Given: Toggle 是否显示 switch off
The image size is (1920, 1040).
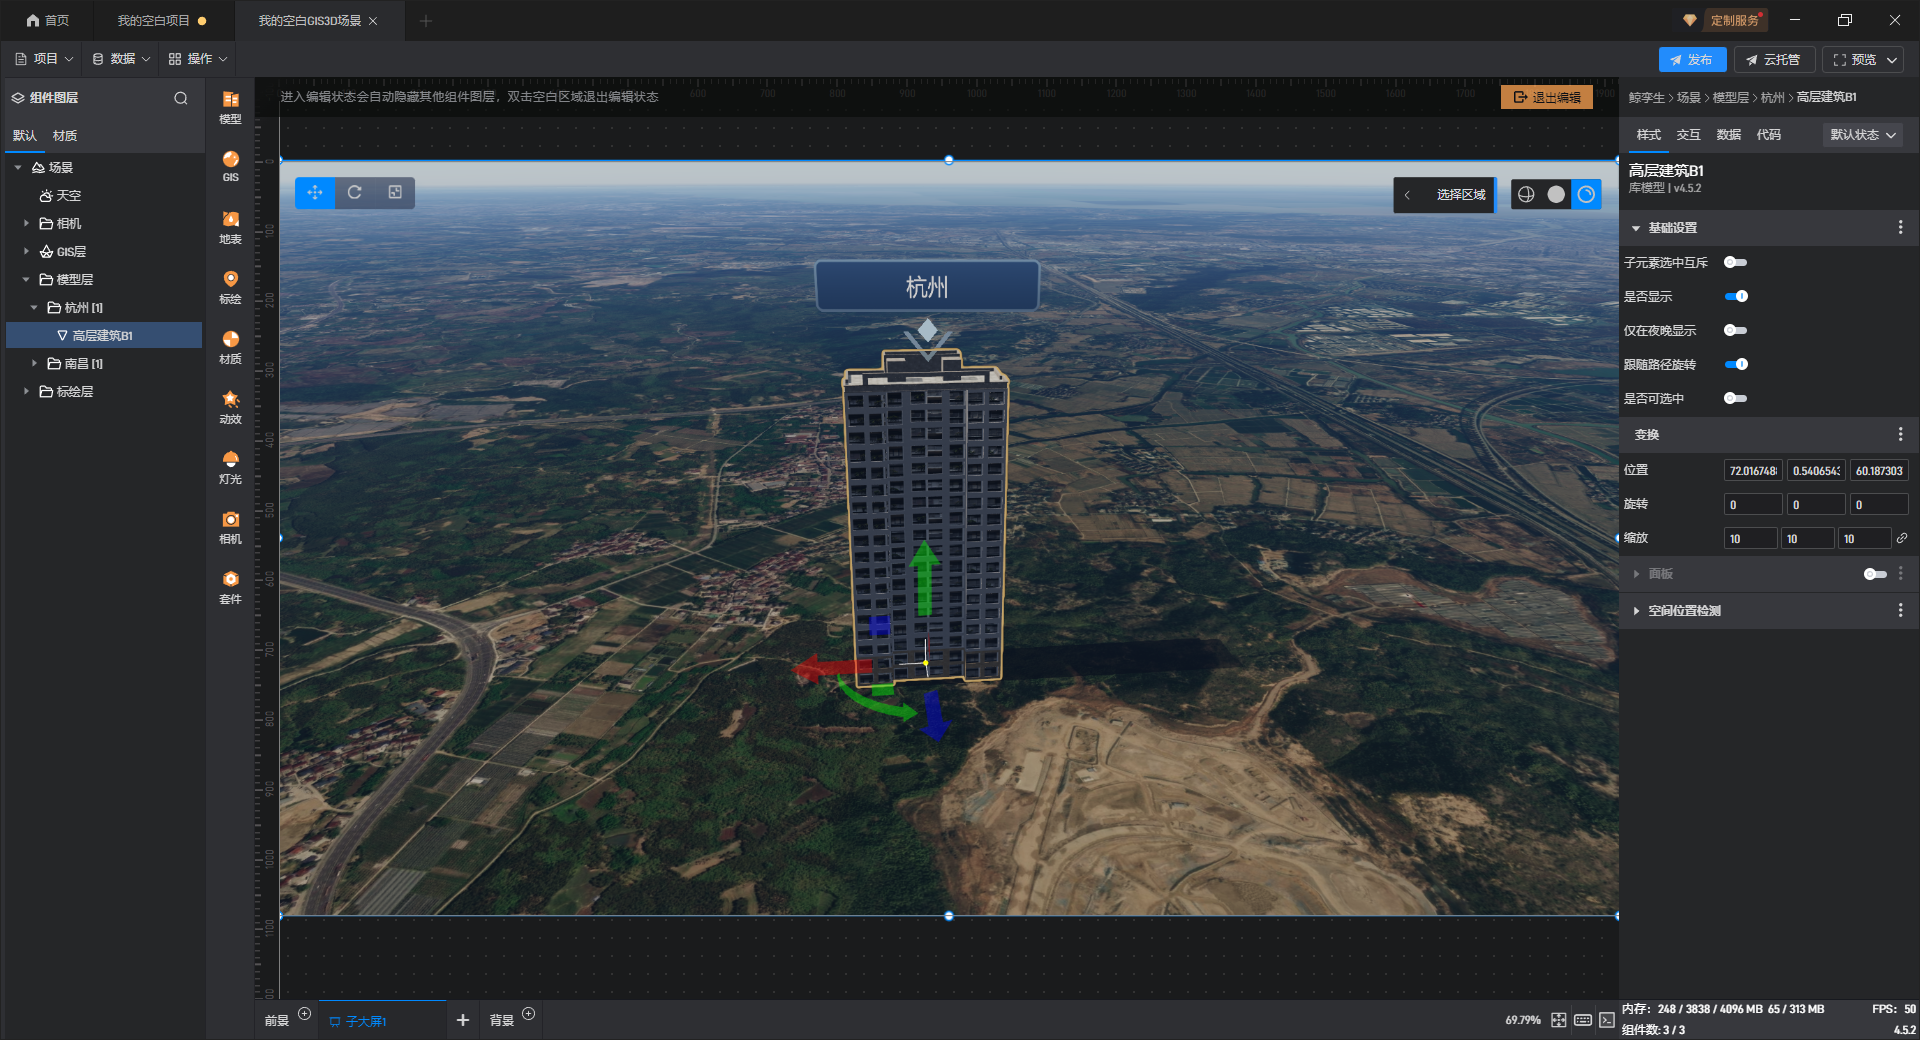Looking at the screenshot, I should 1736,296.
